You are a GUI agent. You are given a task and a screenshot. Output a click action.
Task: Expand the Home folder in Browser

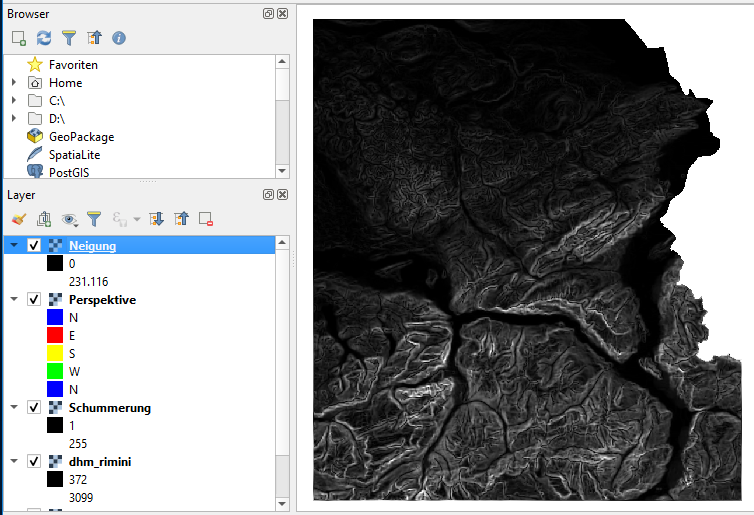[14, 83]
